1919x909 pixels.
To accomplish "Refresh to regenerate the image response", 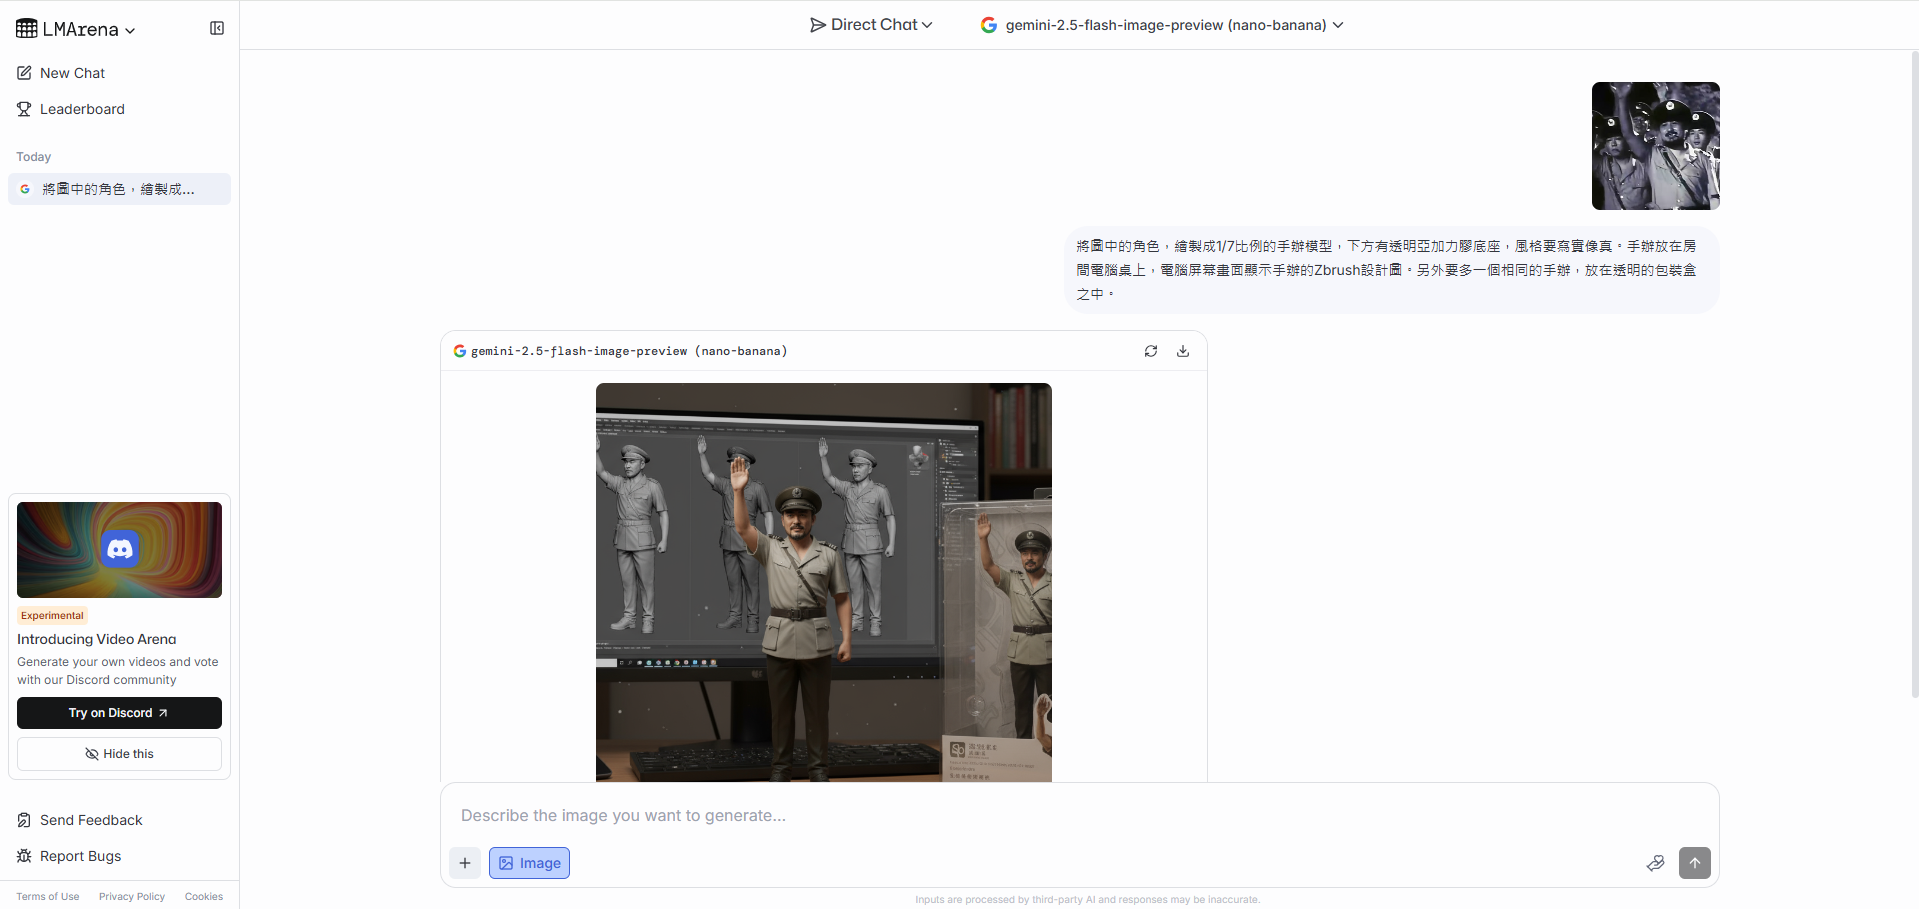I will (x=1151, y=351).
